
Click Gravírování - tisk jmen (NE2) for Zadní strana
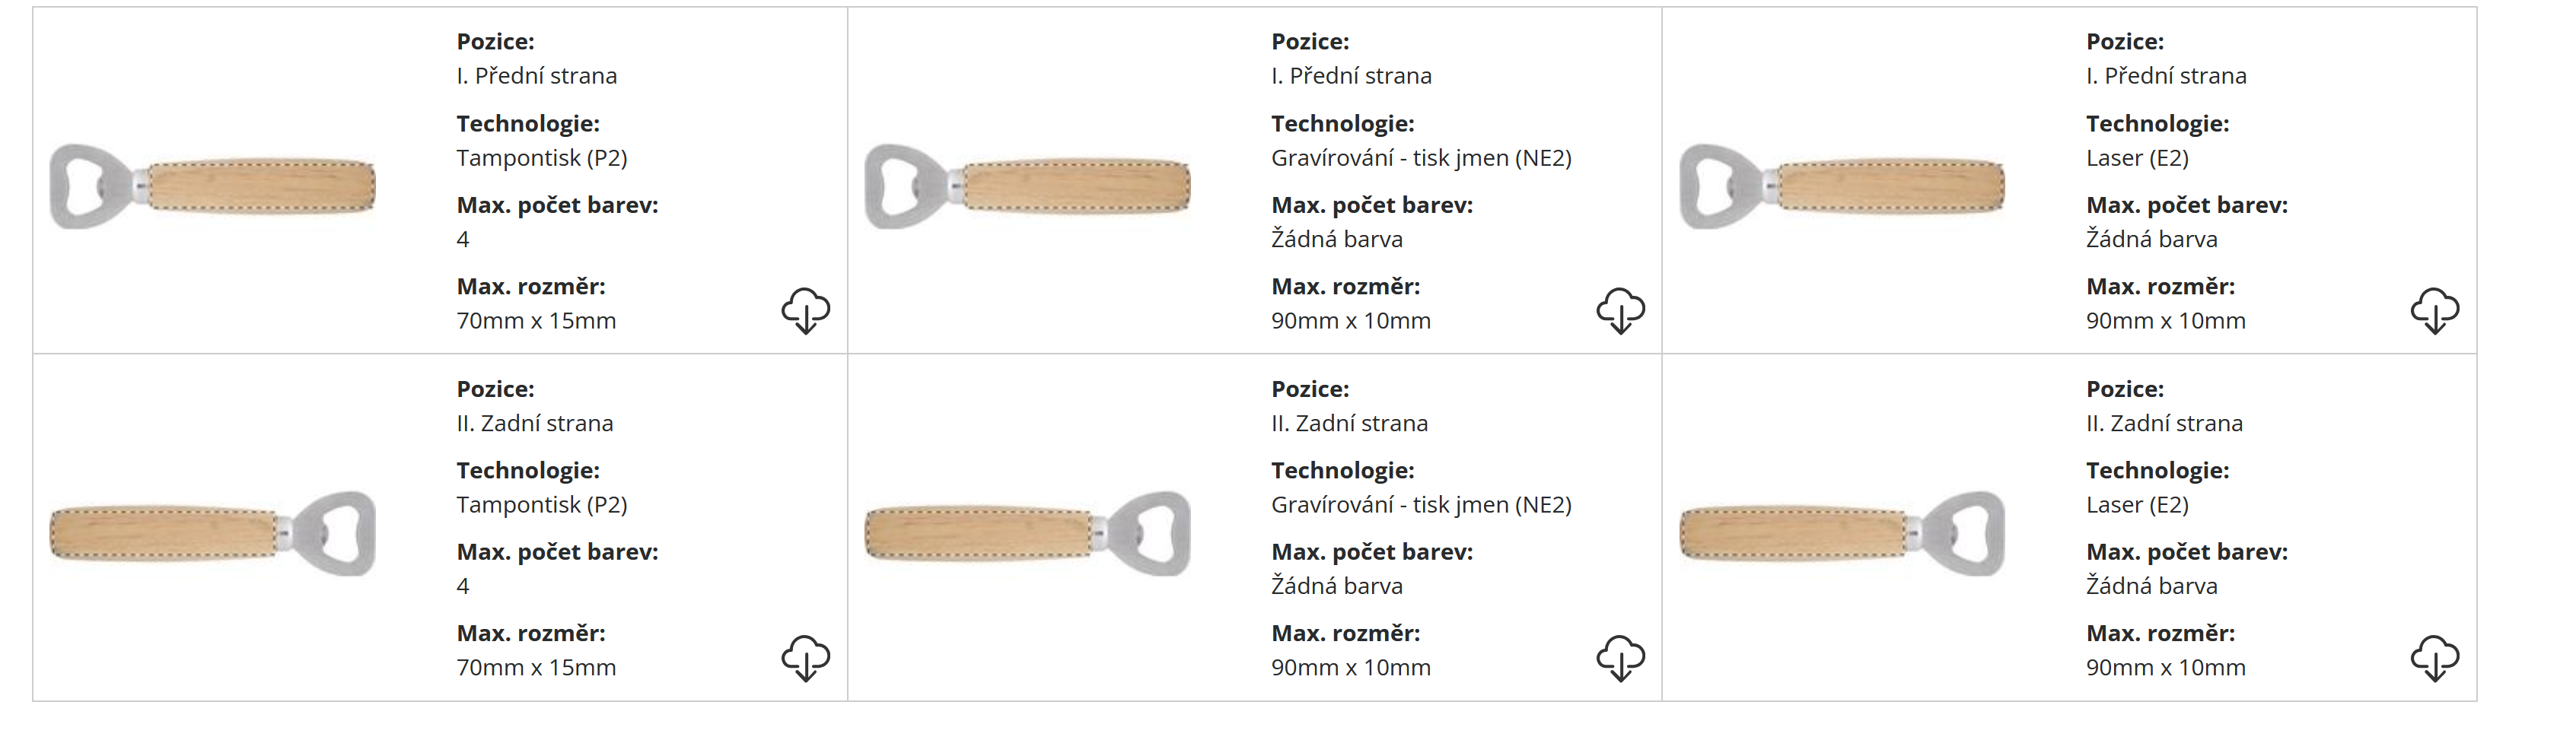coord(1421,505)
